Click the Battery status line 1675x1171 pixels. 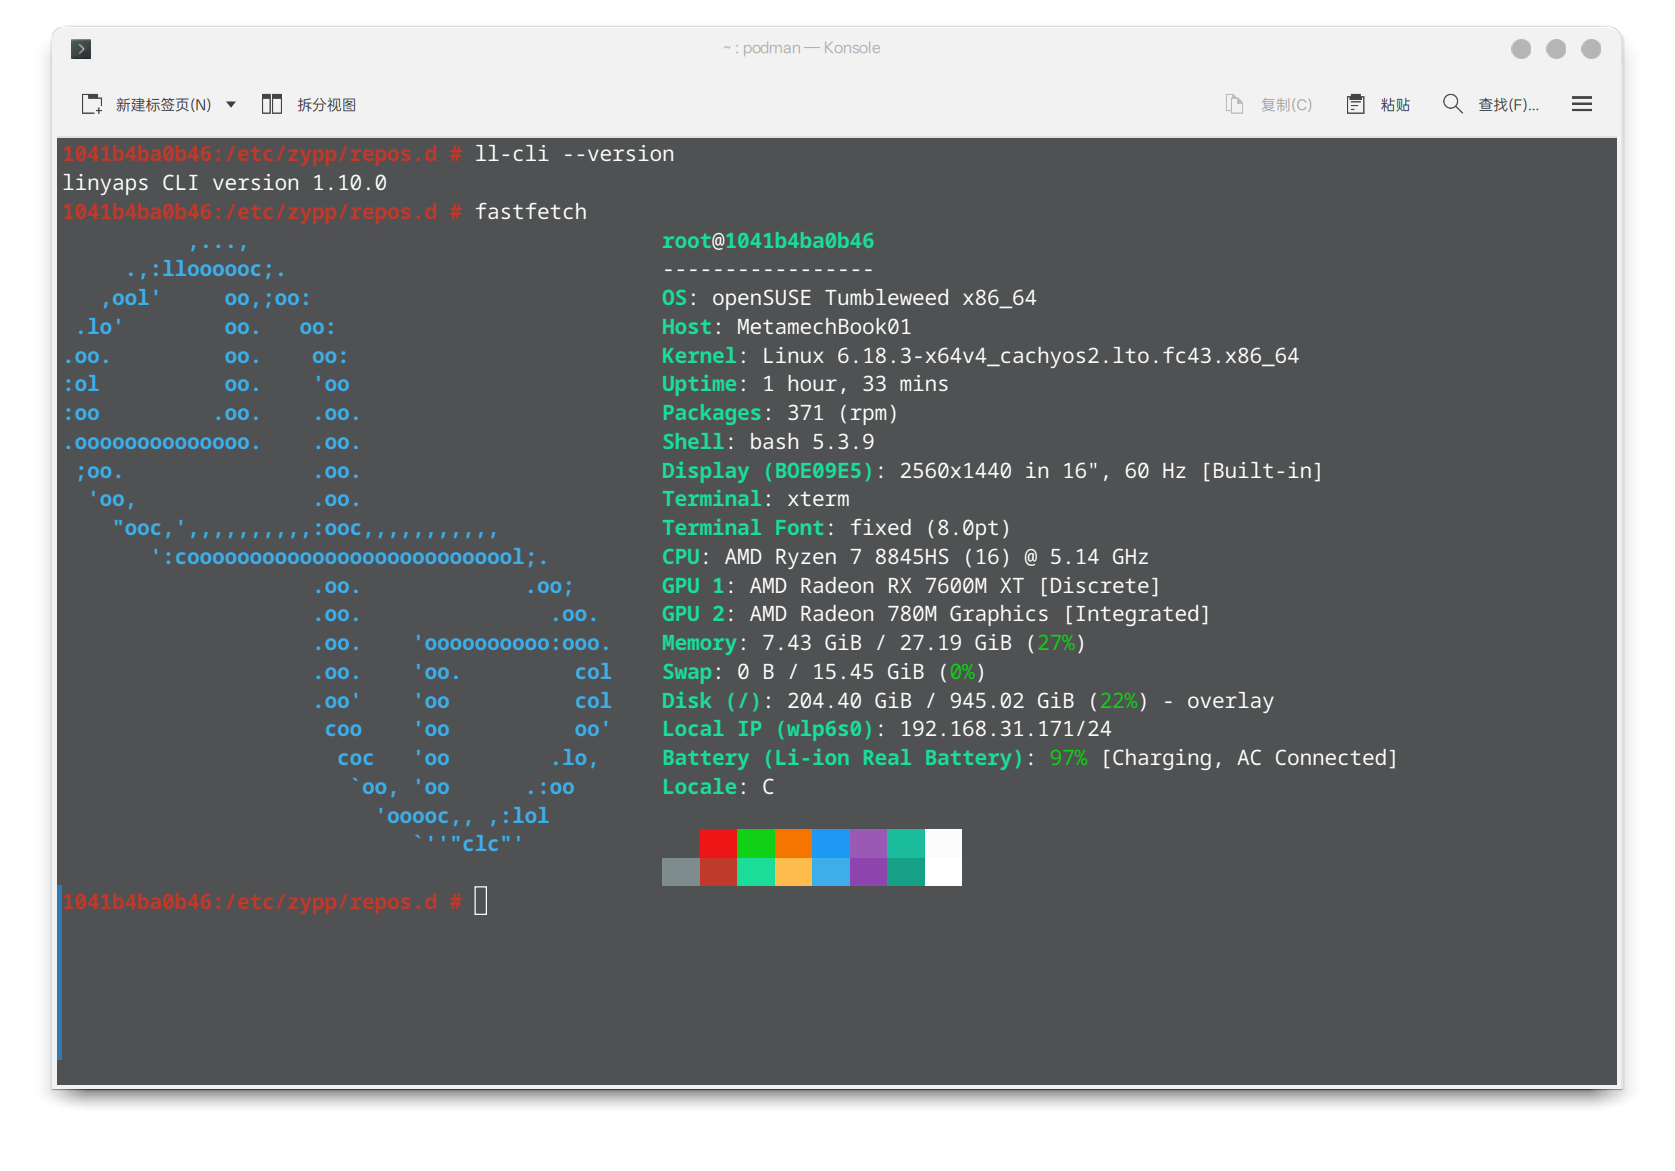1030,758
